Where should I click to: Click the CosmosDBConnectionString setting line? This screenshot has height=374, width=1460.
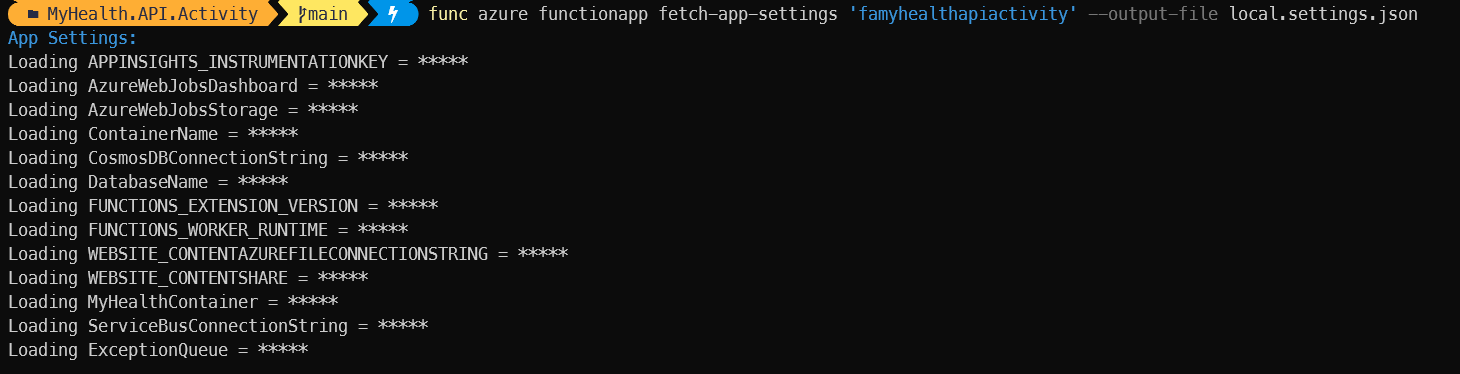[x=208, y=158]
